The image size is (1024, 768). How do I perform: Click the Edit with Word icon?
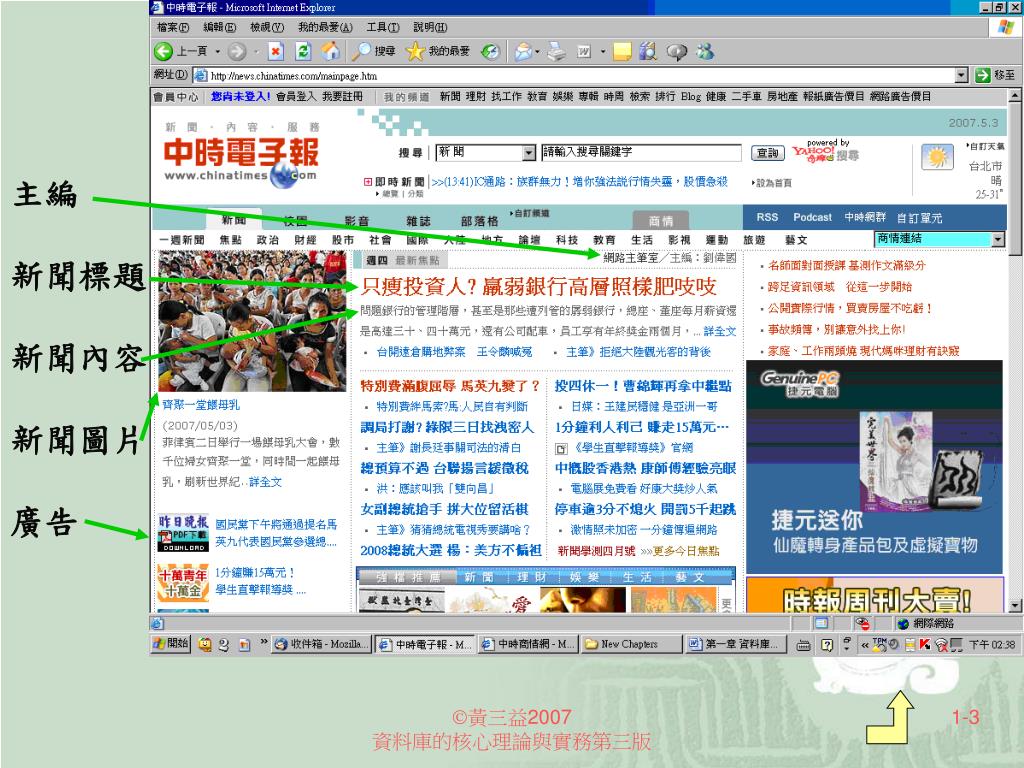point(584,52)
